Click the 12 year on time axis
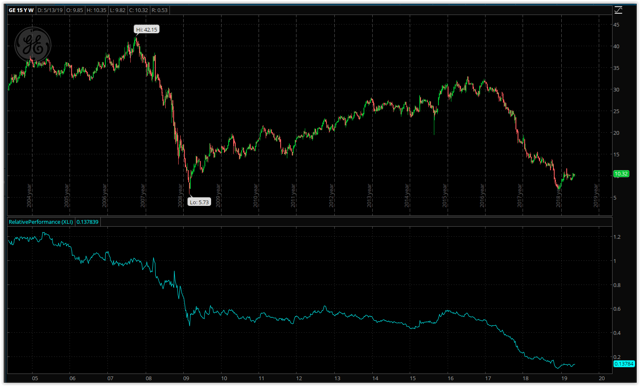 [x=299, y=378]
